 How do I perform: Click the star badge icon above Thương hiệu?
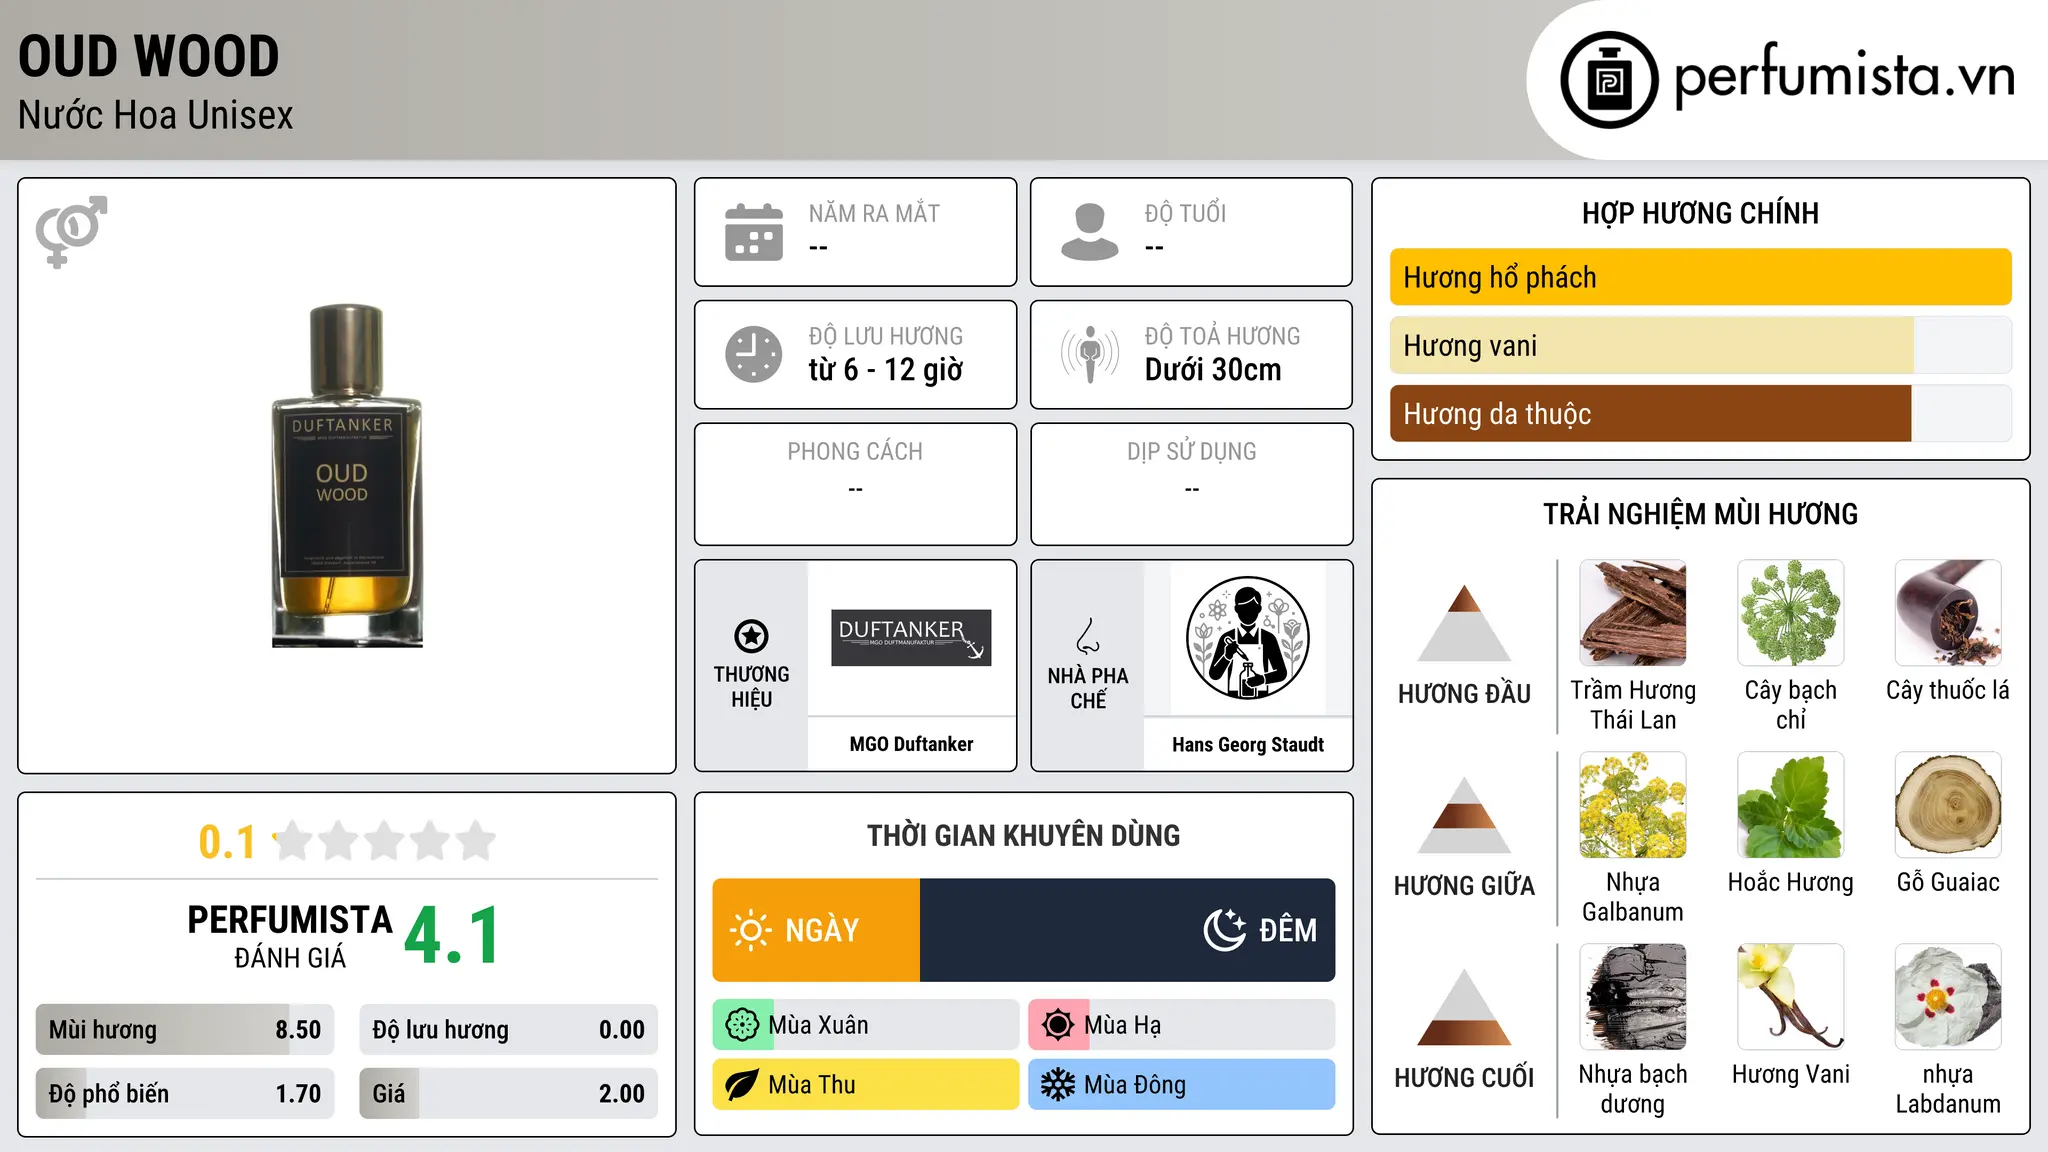coord(751,636)
